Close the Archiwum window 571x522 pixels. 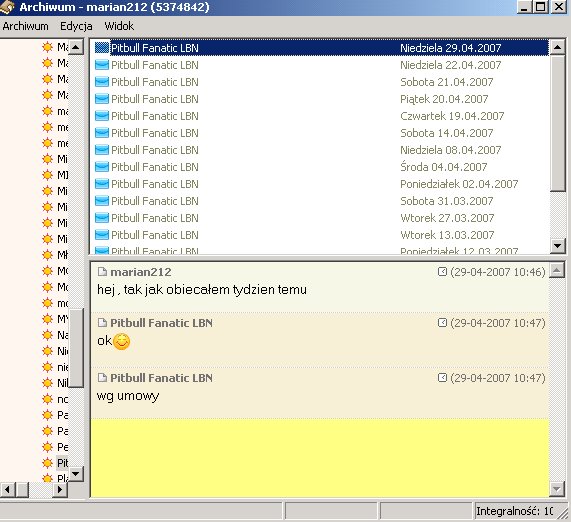[x=559, y=7]
